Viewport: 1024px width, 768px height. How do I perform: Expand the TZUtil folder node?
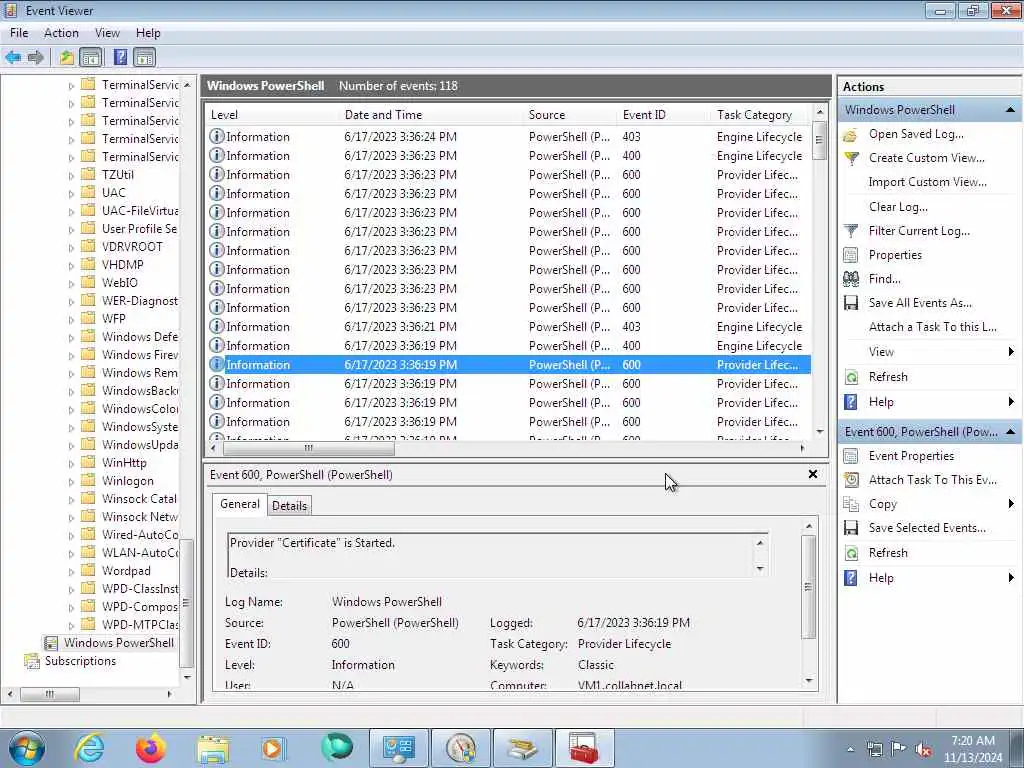71,176
